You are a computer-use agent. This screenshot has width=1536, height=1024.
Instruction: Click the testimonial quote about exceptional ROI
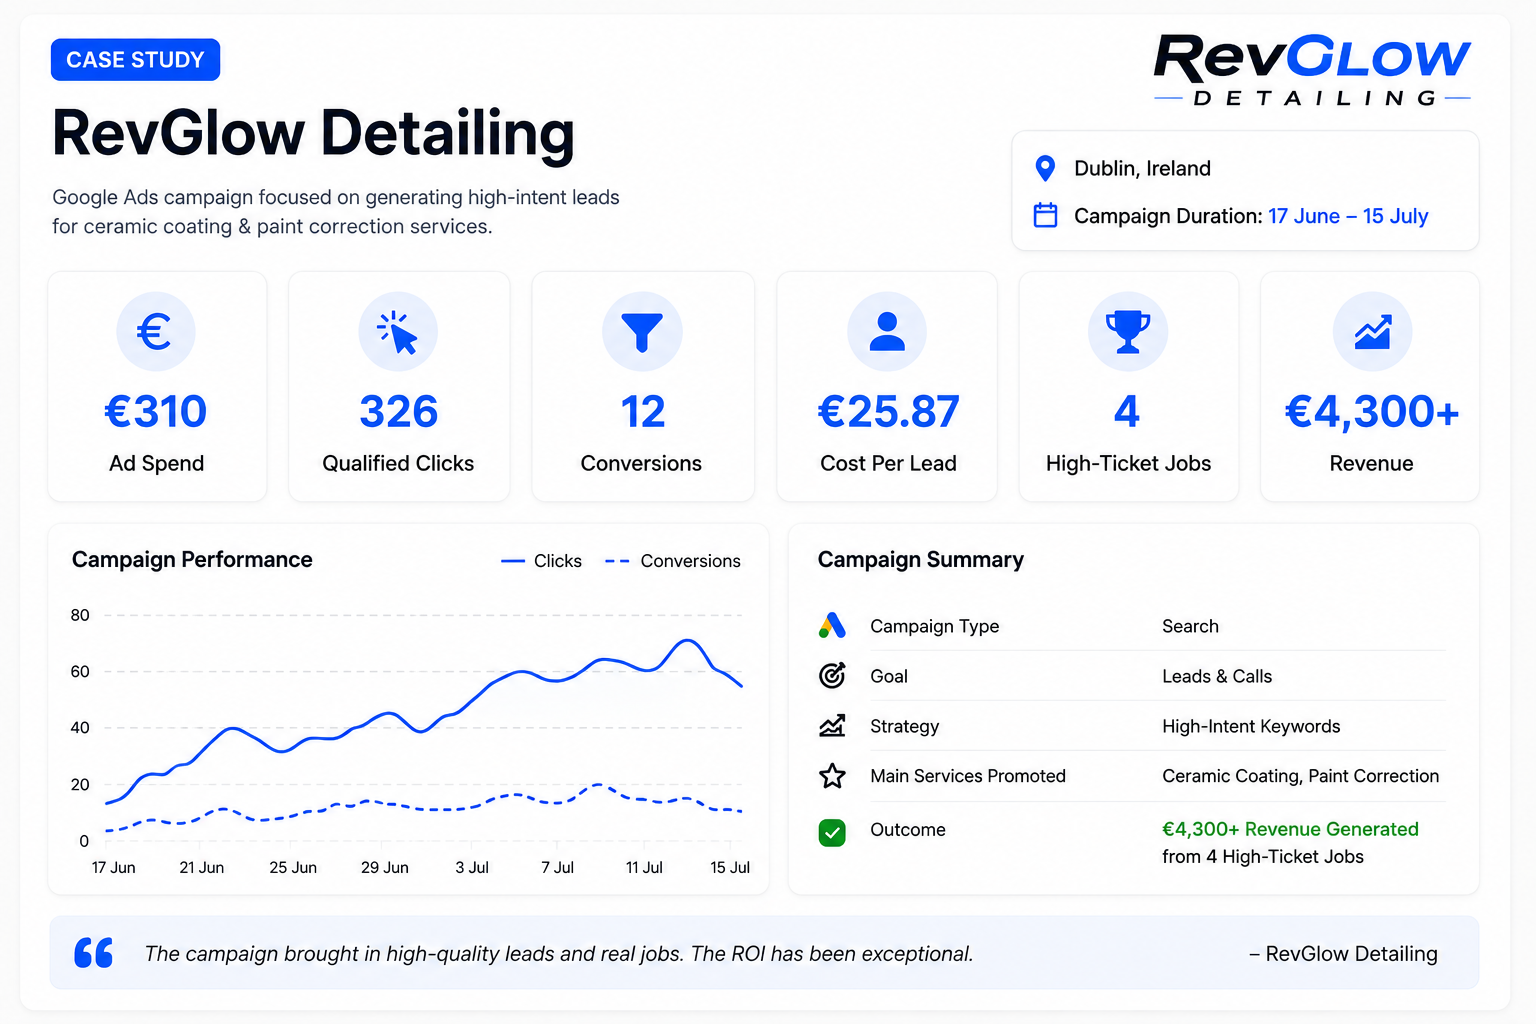559,954
